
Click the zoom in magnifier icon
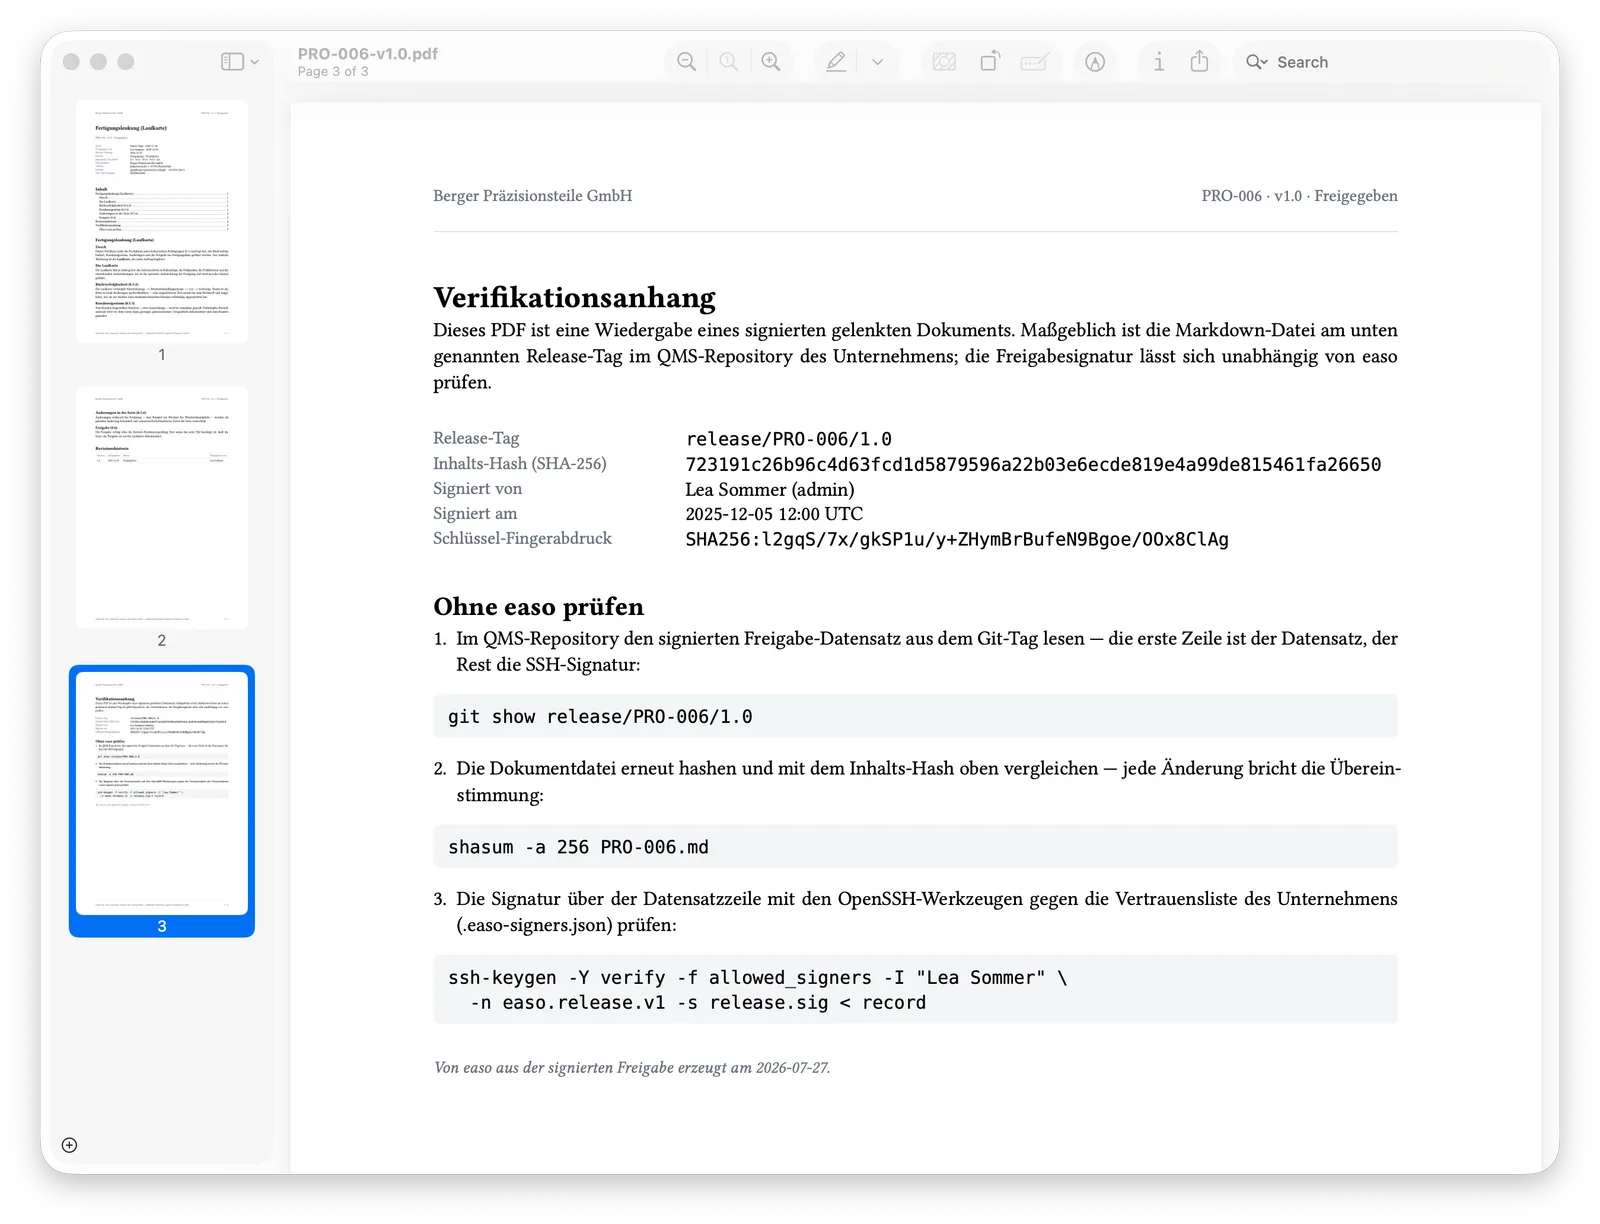(x=771, y=62)
